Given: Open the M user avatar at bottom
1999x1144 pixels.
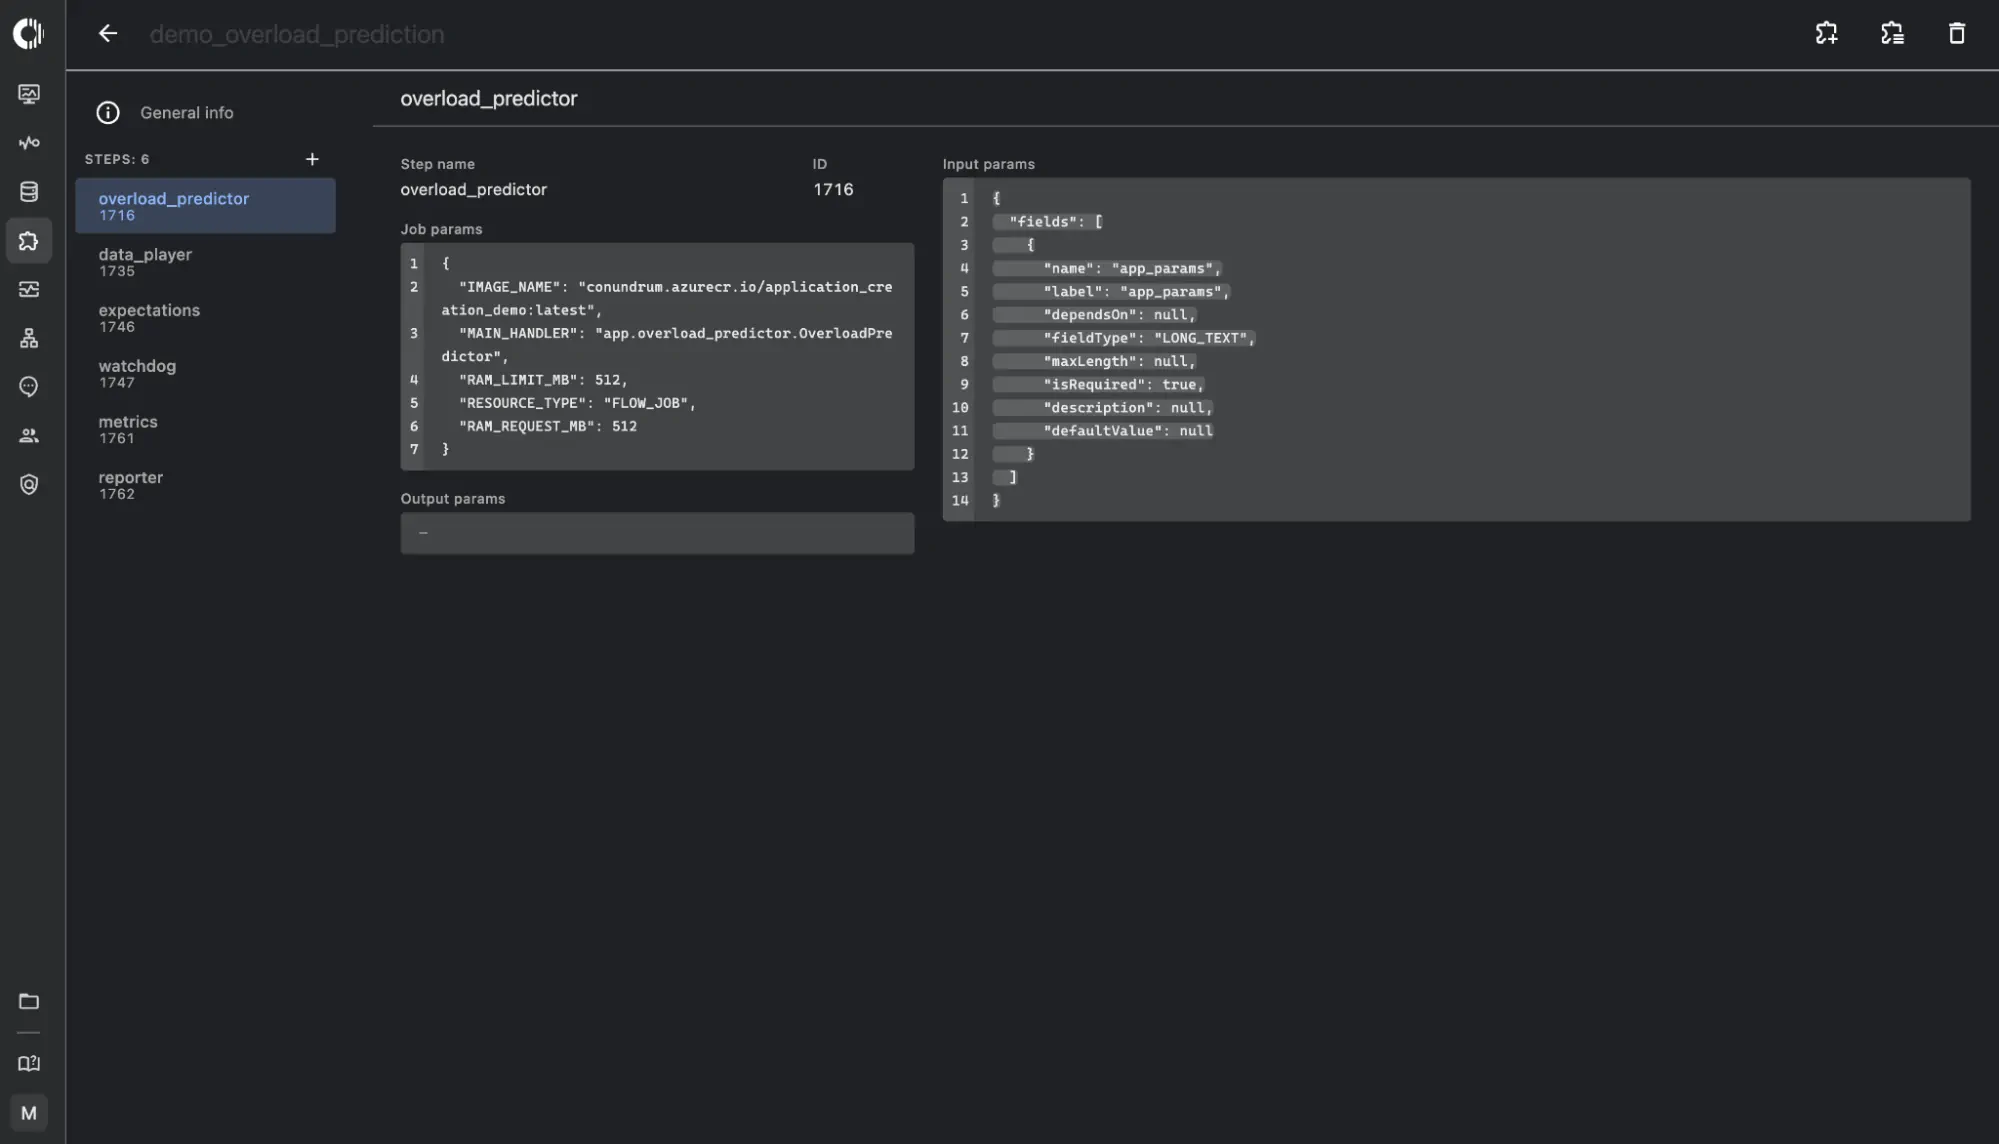Looking at the screenshot, I should pyautogui.click(x=29, y=1113).
